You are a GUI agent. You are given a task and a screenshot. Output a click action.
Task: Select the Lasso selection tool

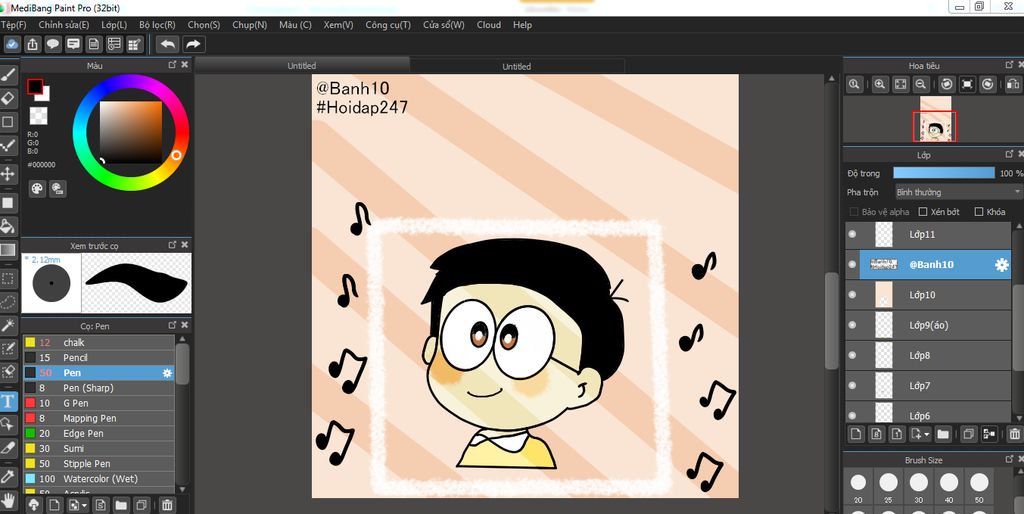[8, 302]
